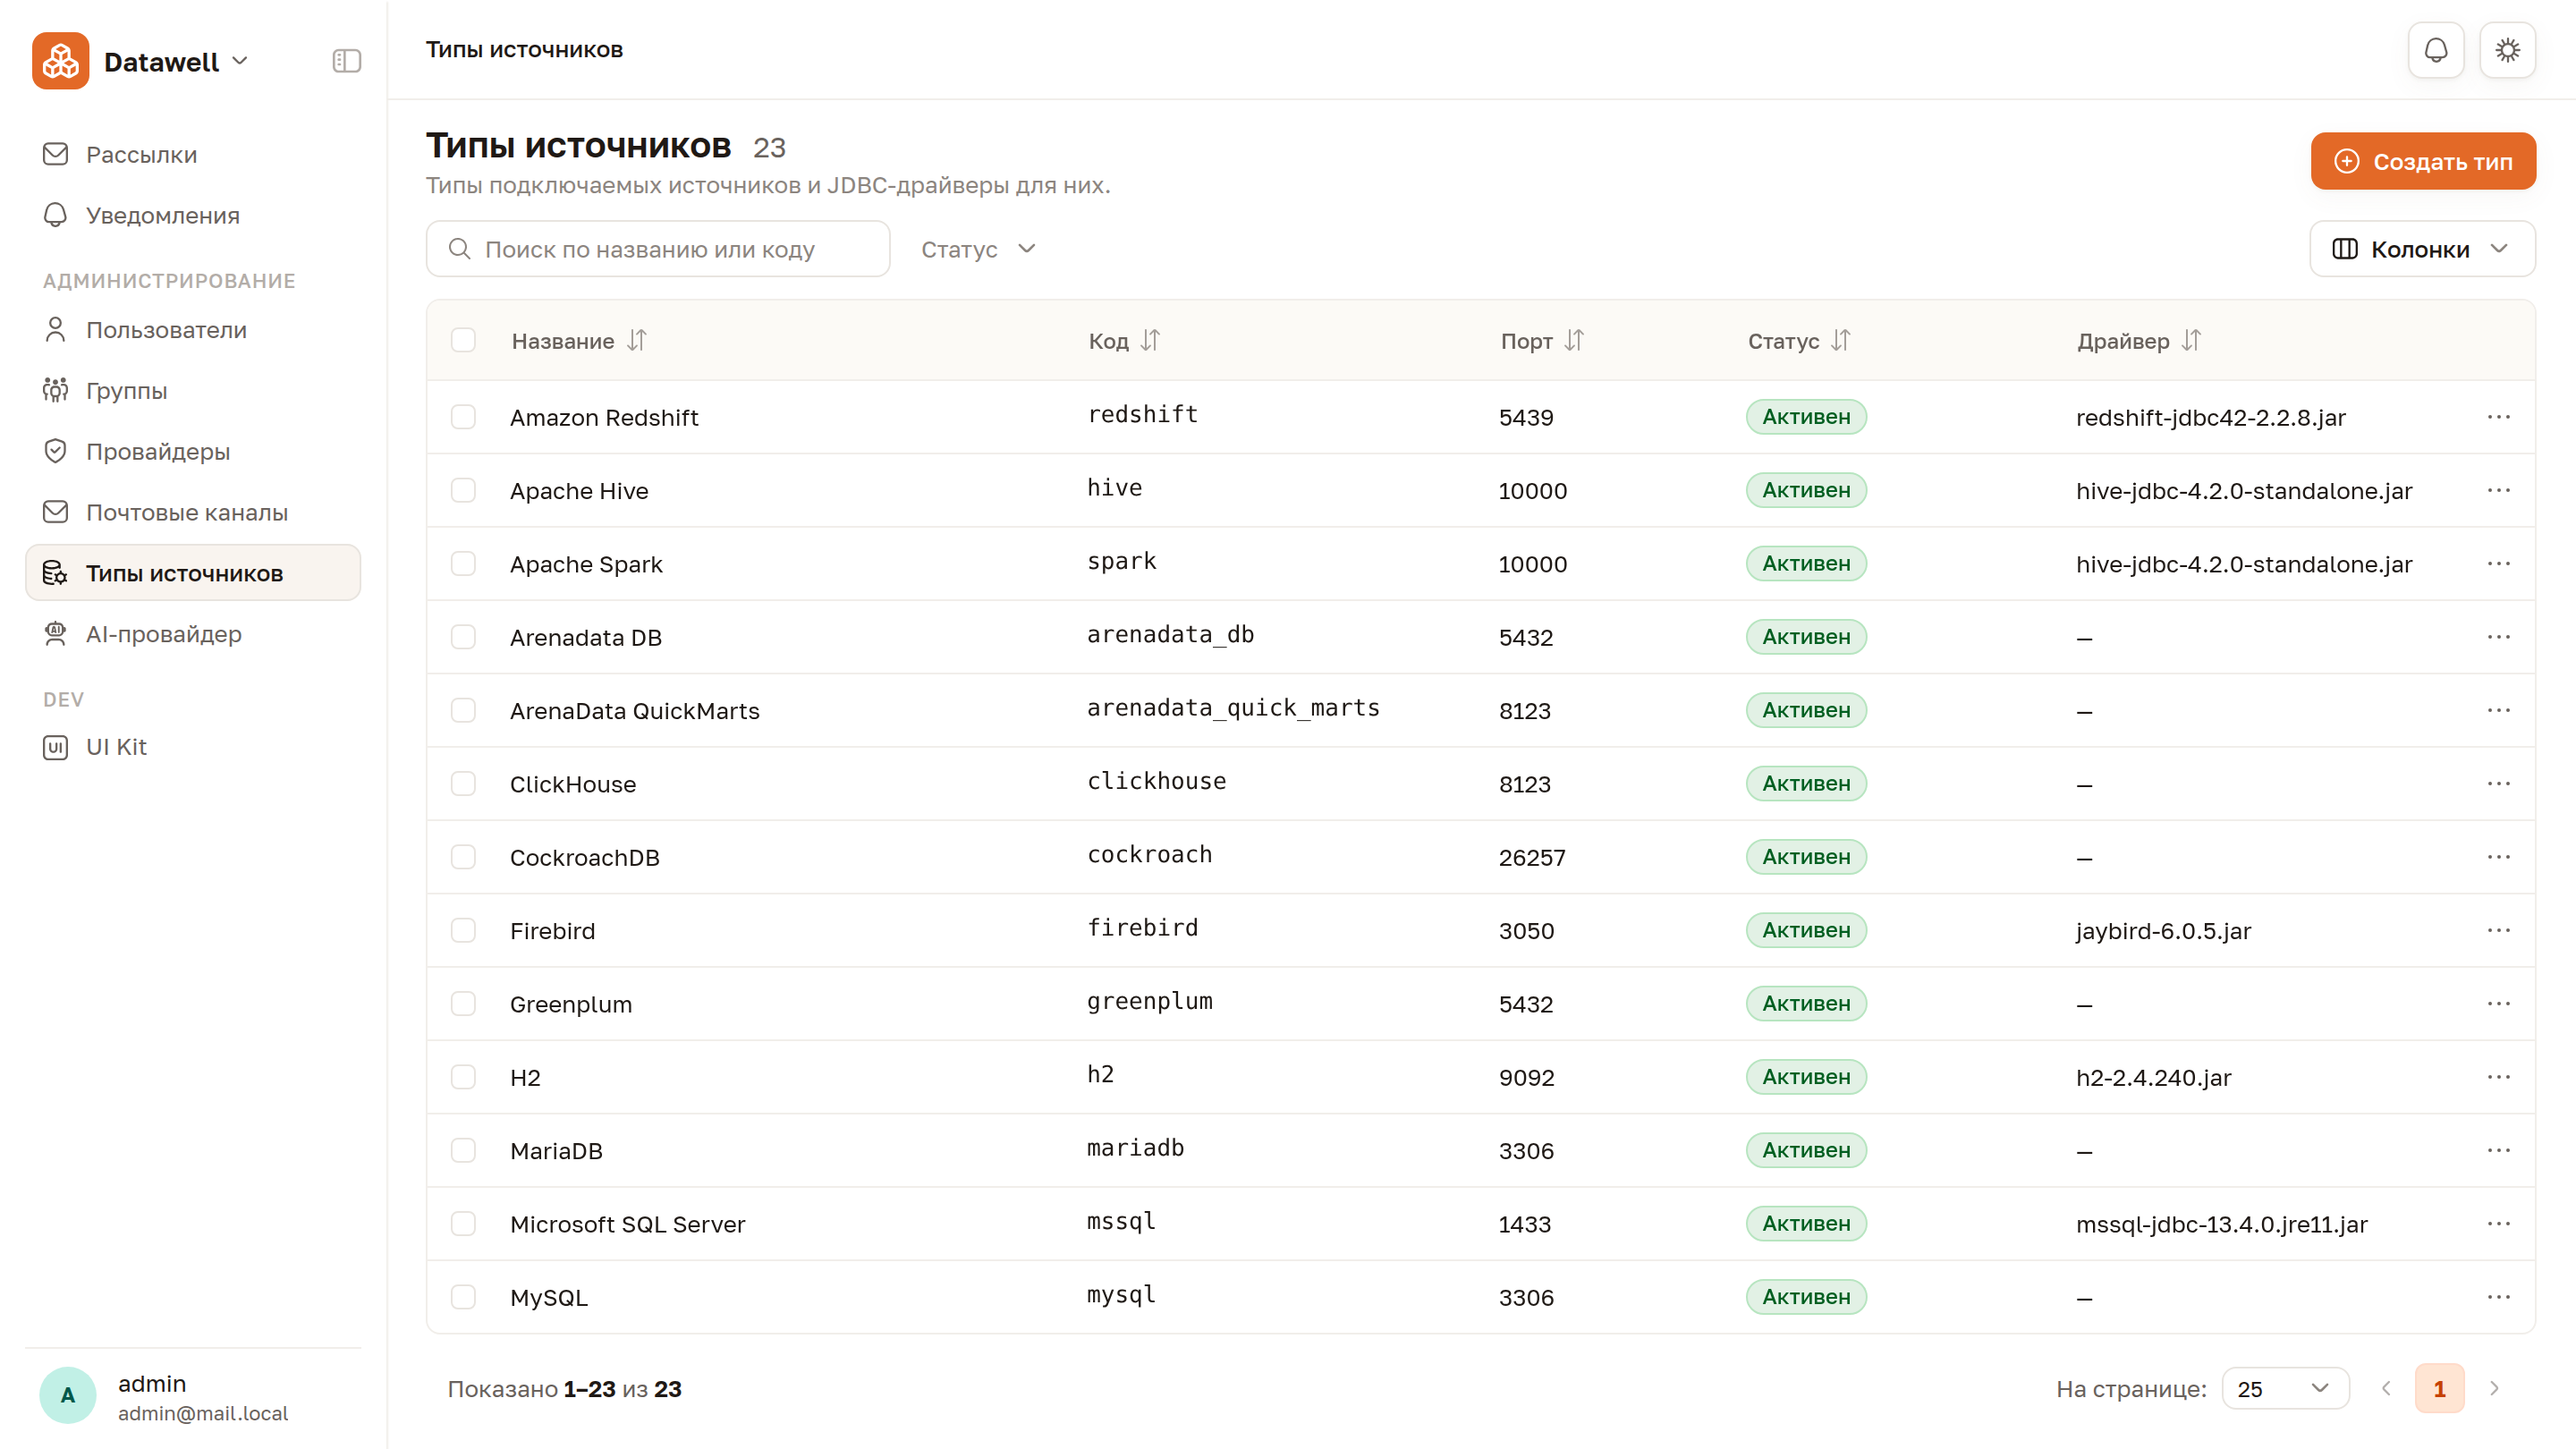Expand the Datawell workspace switcher chevron
The image size is (2576, 1449).
pyautogui.click(x=240, y=61)
